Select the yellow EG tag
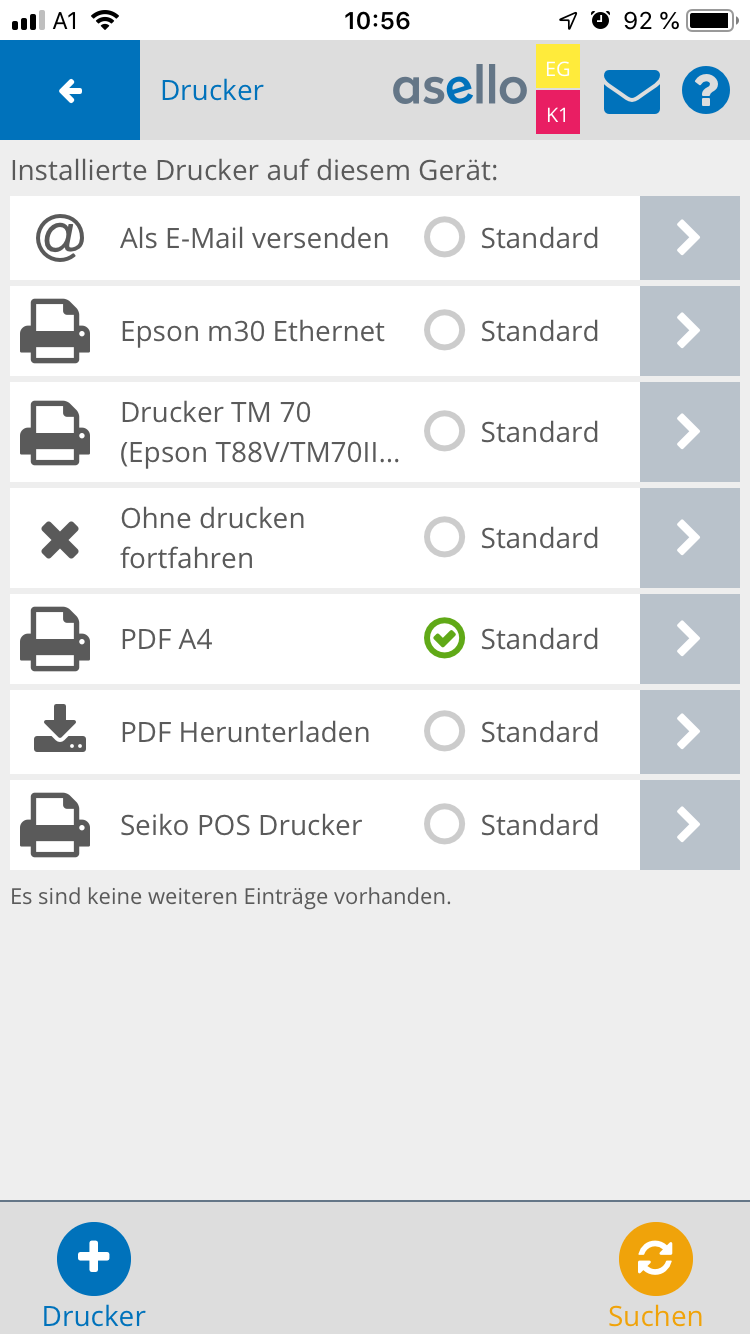 [x=558, y=68]
